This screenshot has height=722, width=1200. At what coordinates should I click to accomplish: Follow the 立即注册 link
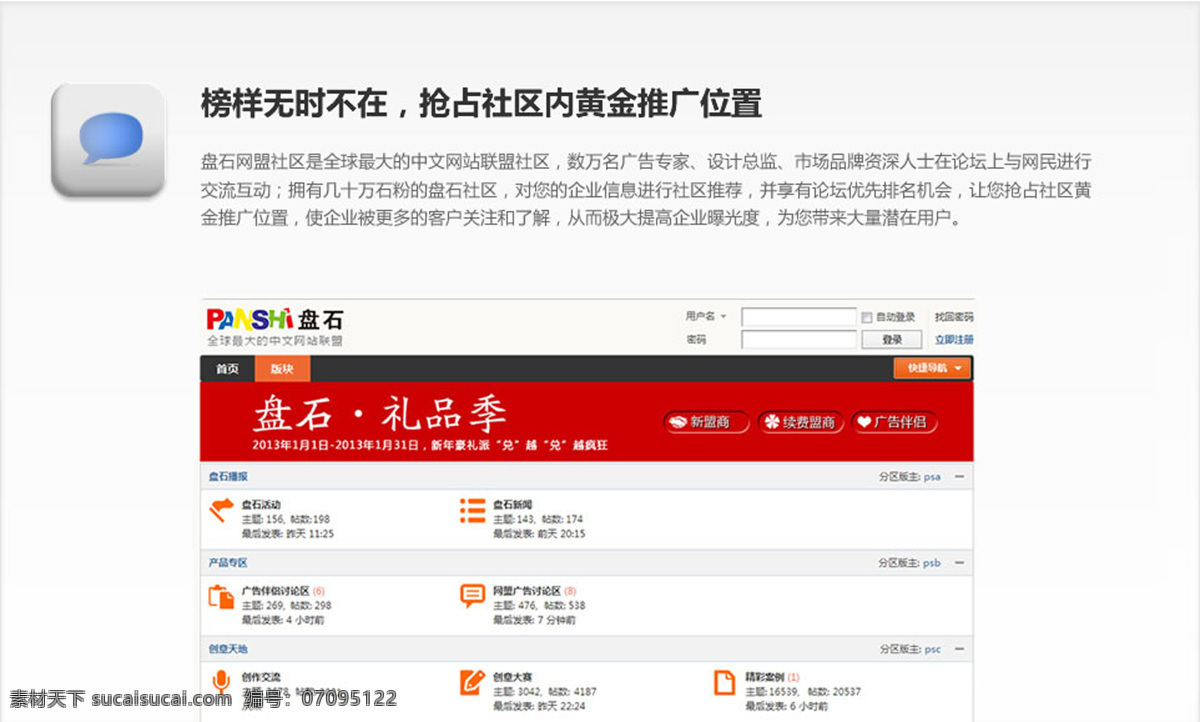pyautogui.click(x=954, y=340)
